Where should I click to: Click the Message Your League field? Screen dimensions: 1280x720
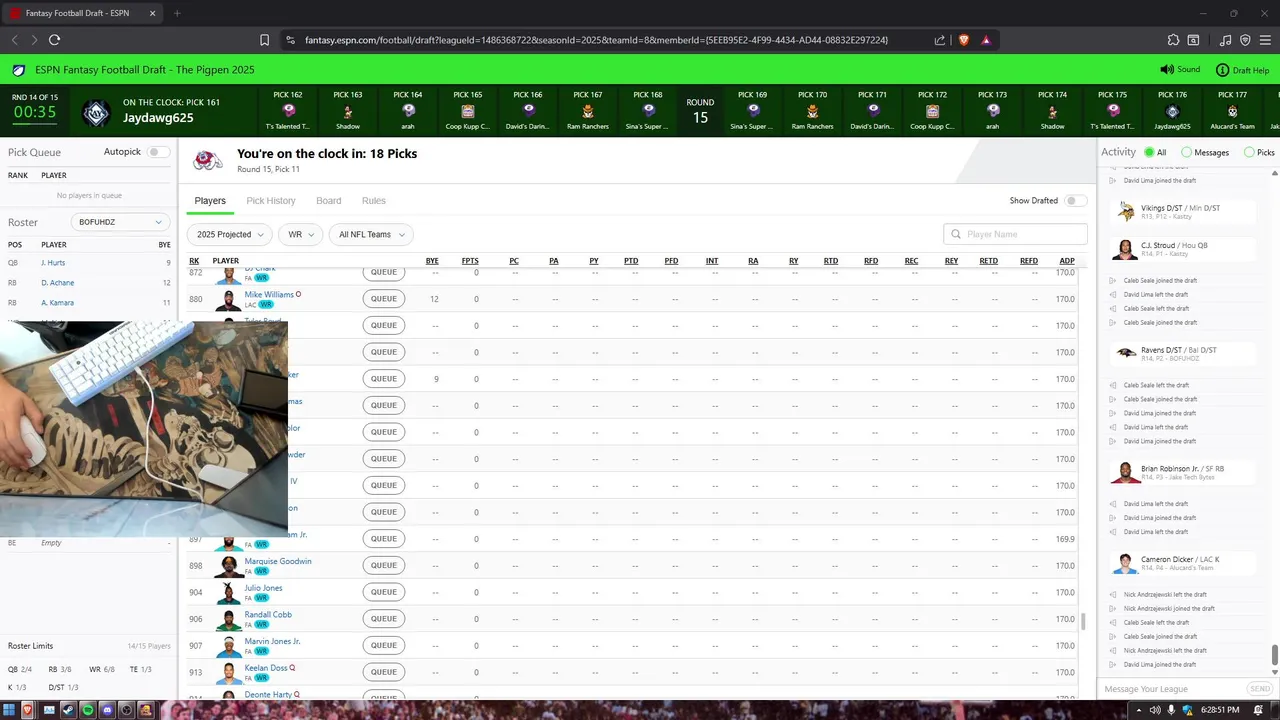point(1170,689)
